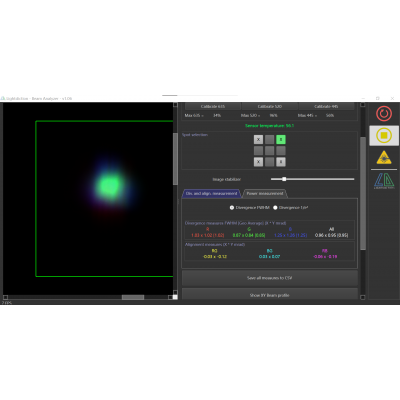Click the yellow stop acquisition icon
Viewport: 400px width, 400px height.
pyautogui.click(x=384, y=135)
